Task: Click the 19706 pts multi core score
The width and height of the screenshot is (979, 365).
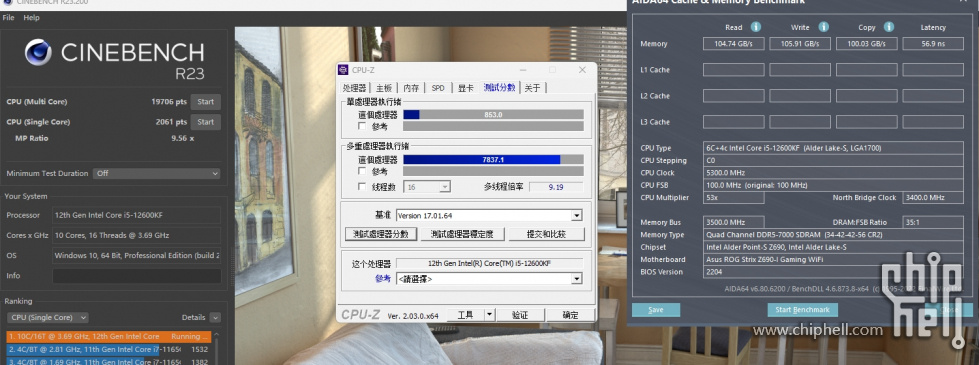Action: click(169, 102)
